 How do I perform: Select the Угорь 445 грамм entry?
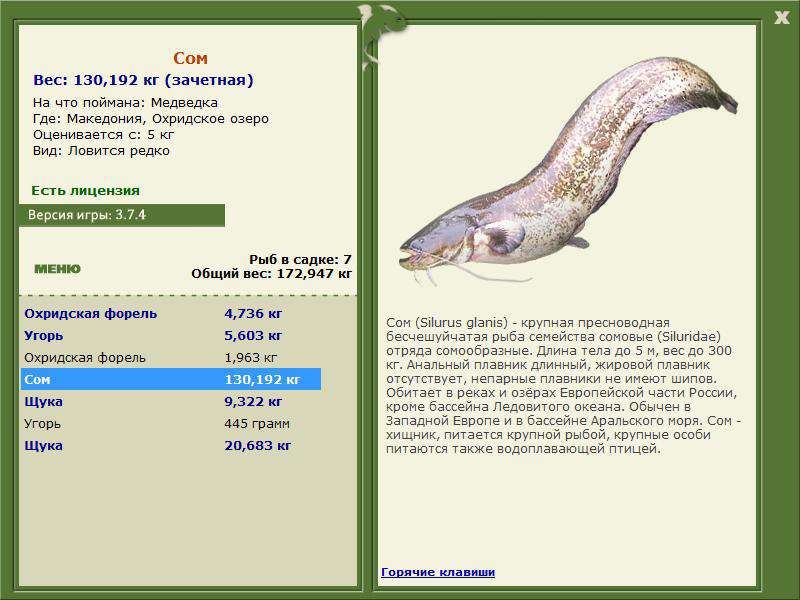pyautogui.click(x=171, y=423)
